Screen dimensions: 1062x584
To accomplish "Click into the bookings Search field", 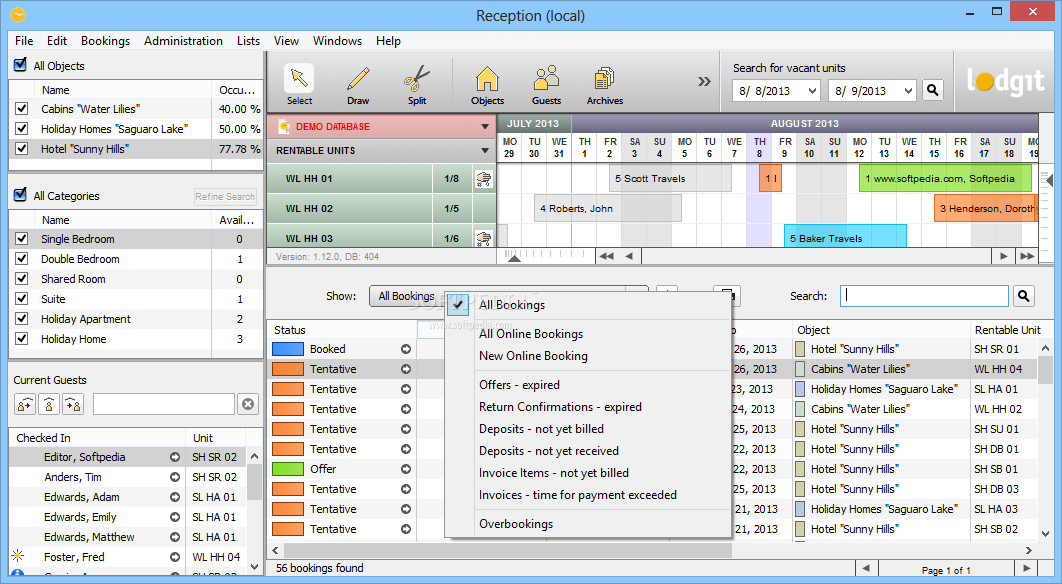I will pos(925,296).
